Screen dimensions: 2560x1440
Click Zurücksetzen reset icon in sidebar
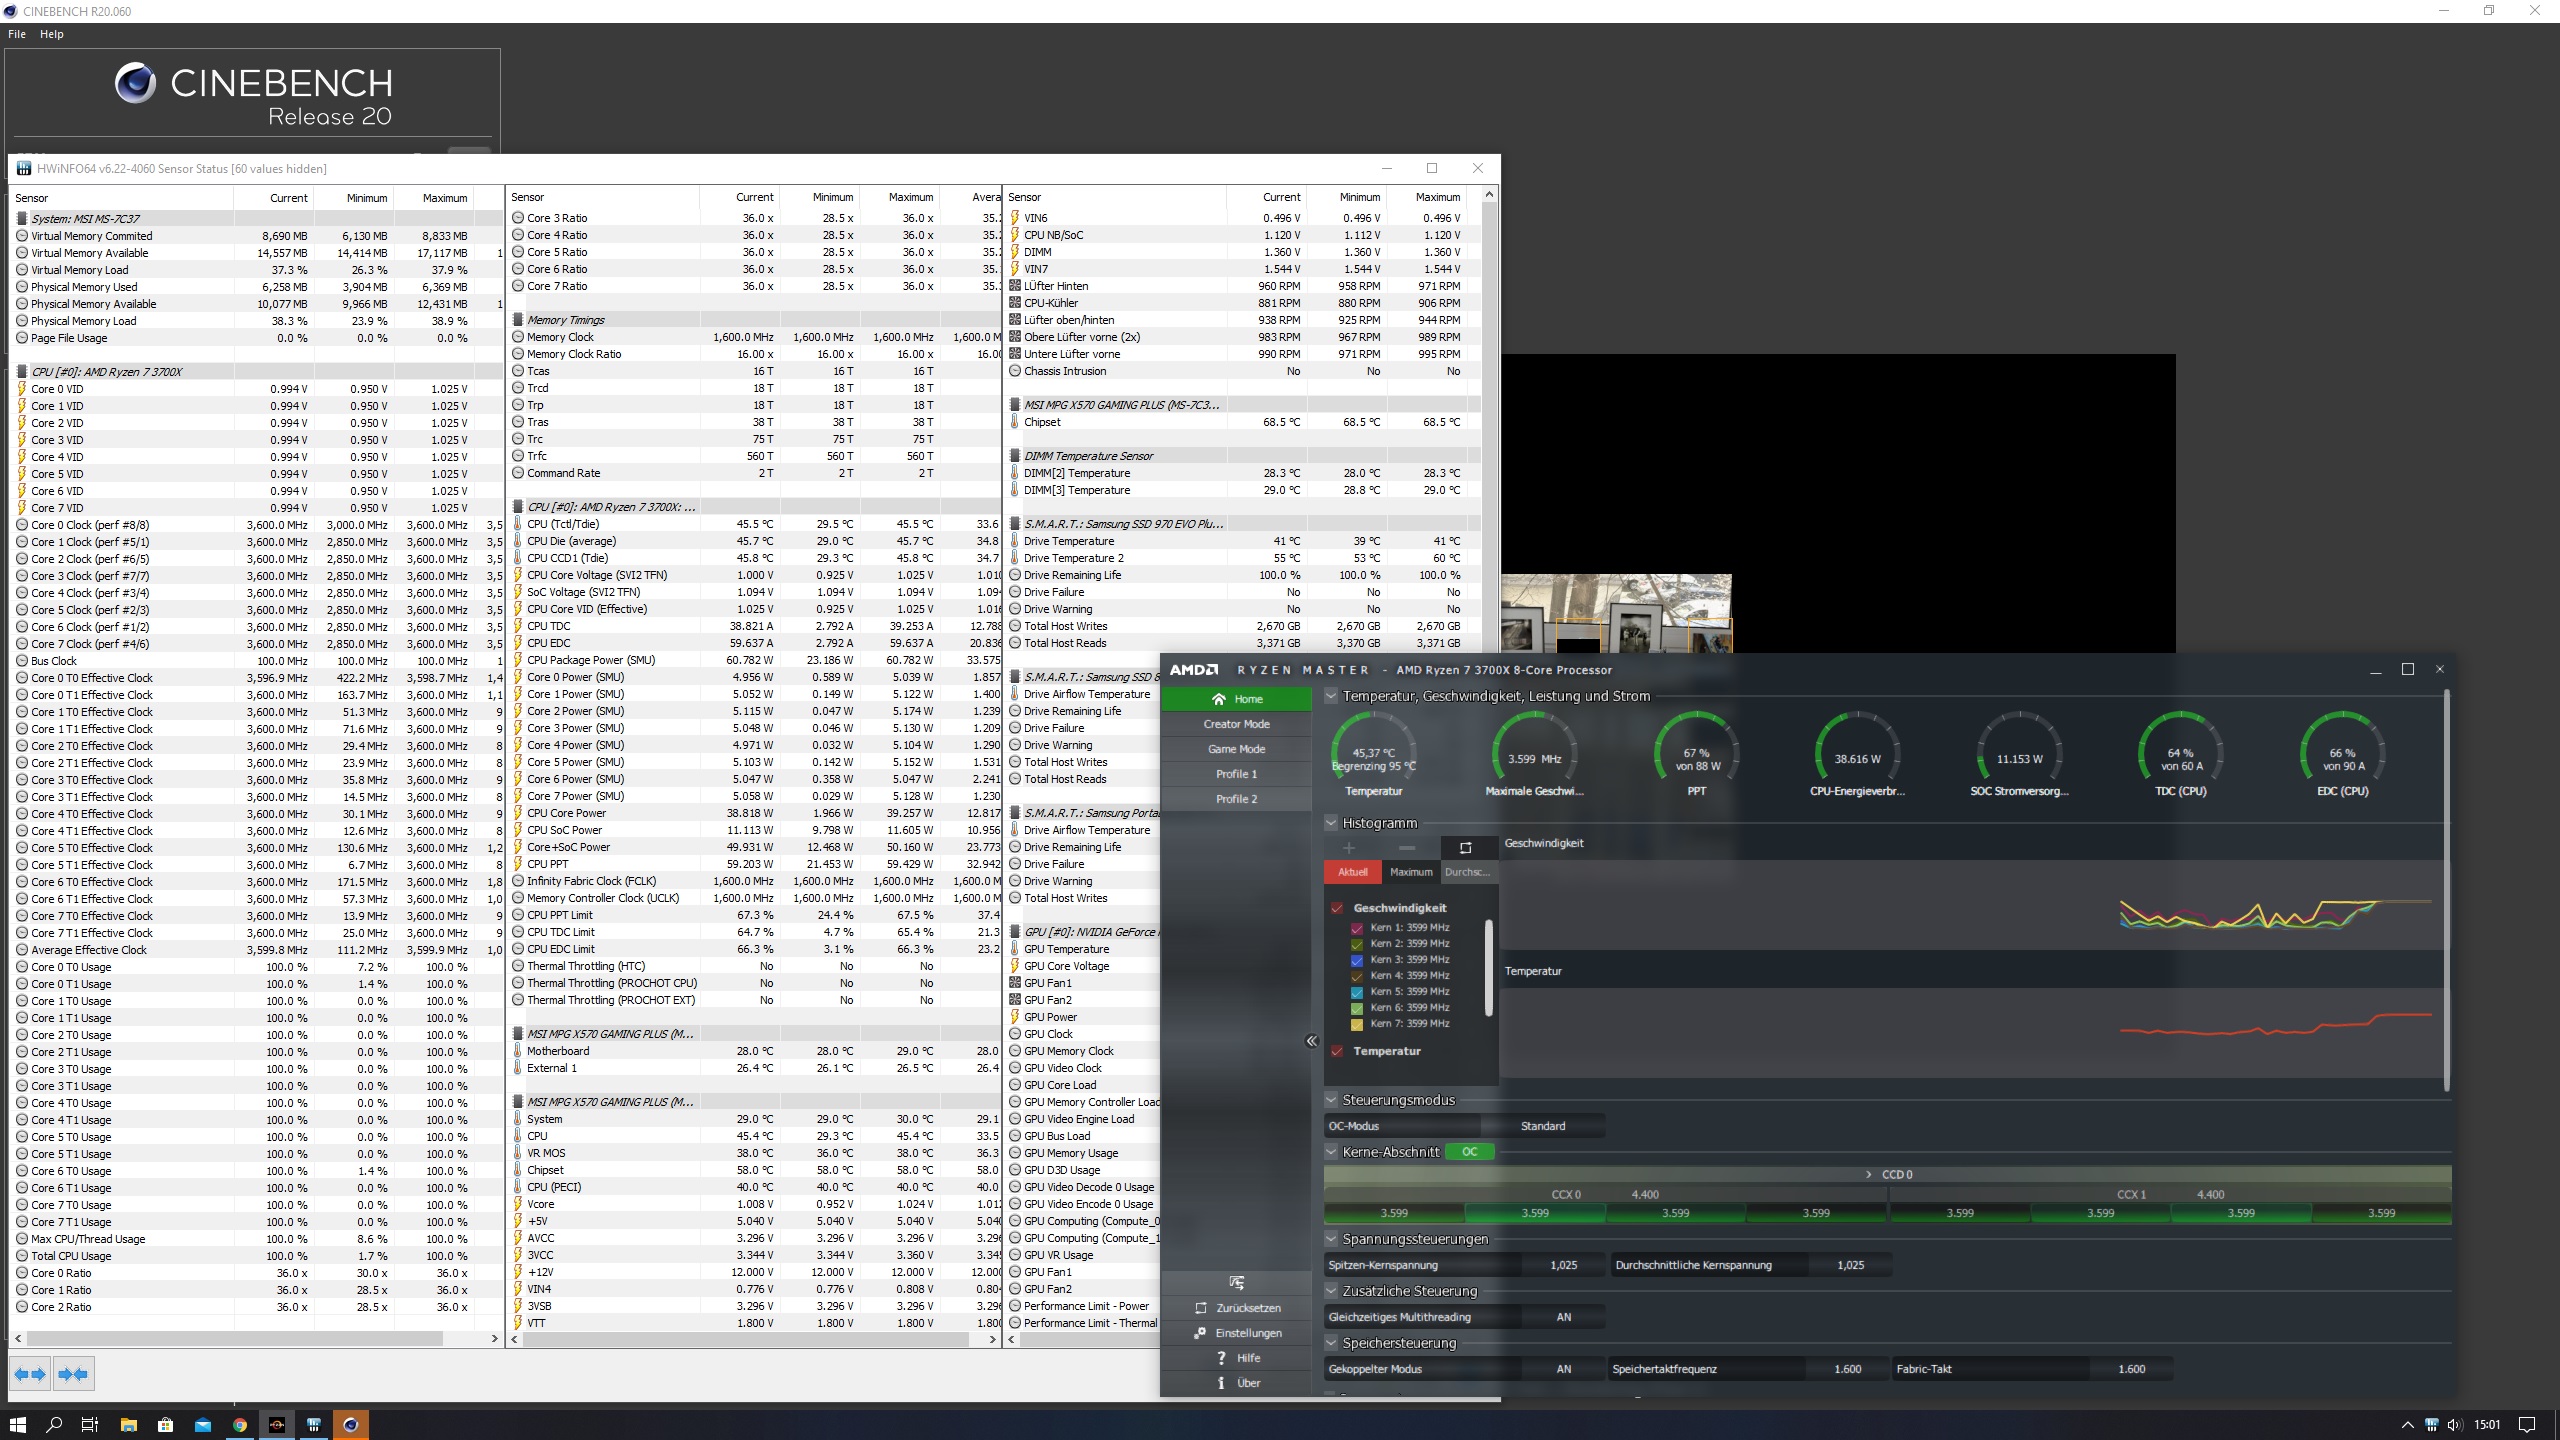[x=1201, y=1308]
